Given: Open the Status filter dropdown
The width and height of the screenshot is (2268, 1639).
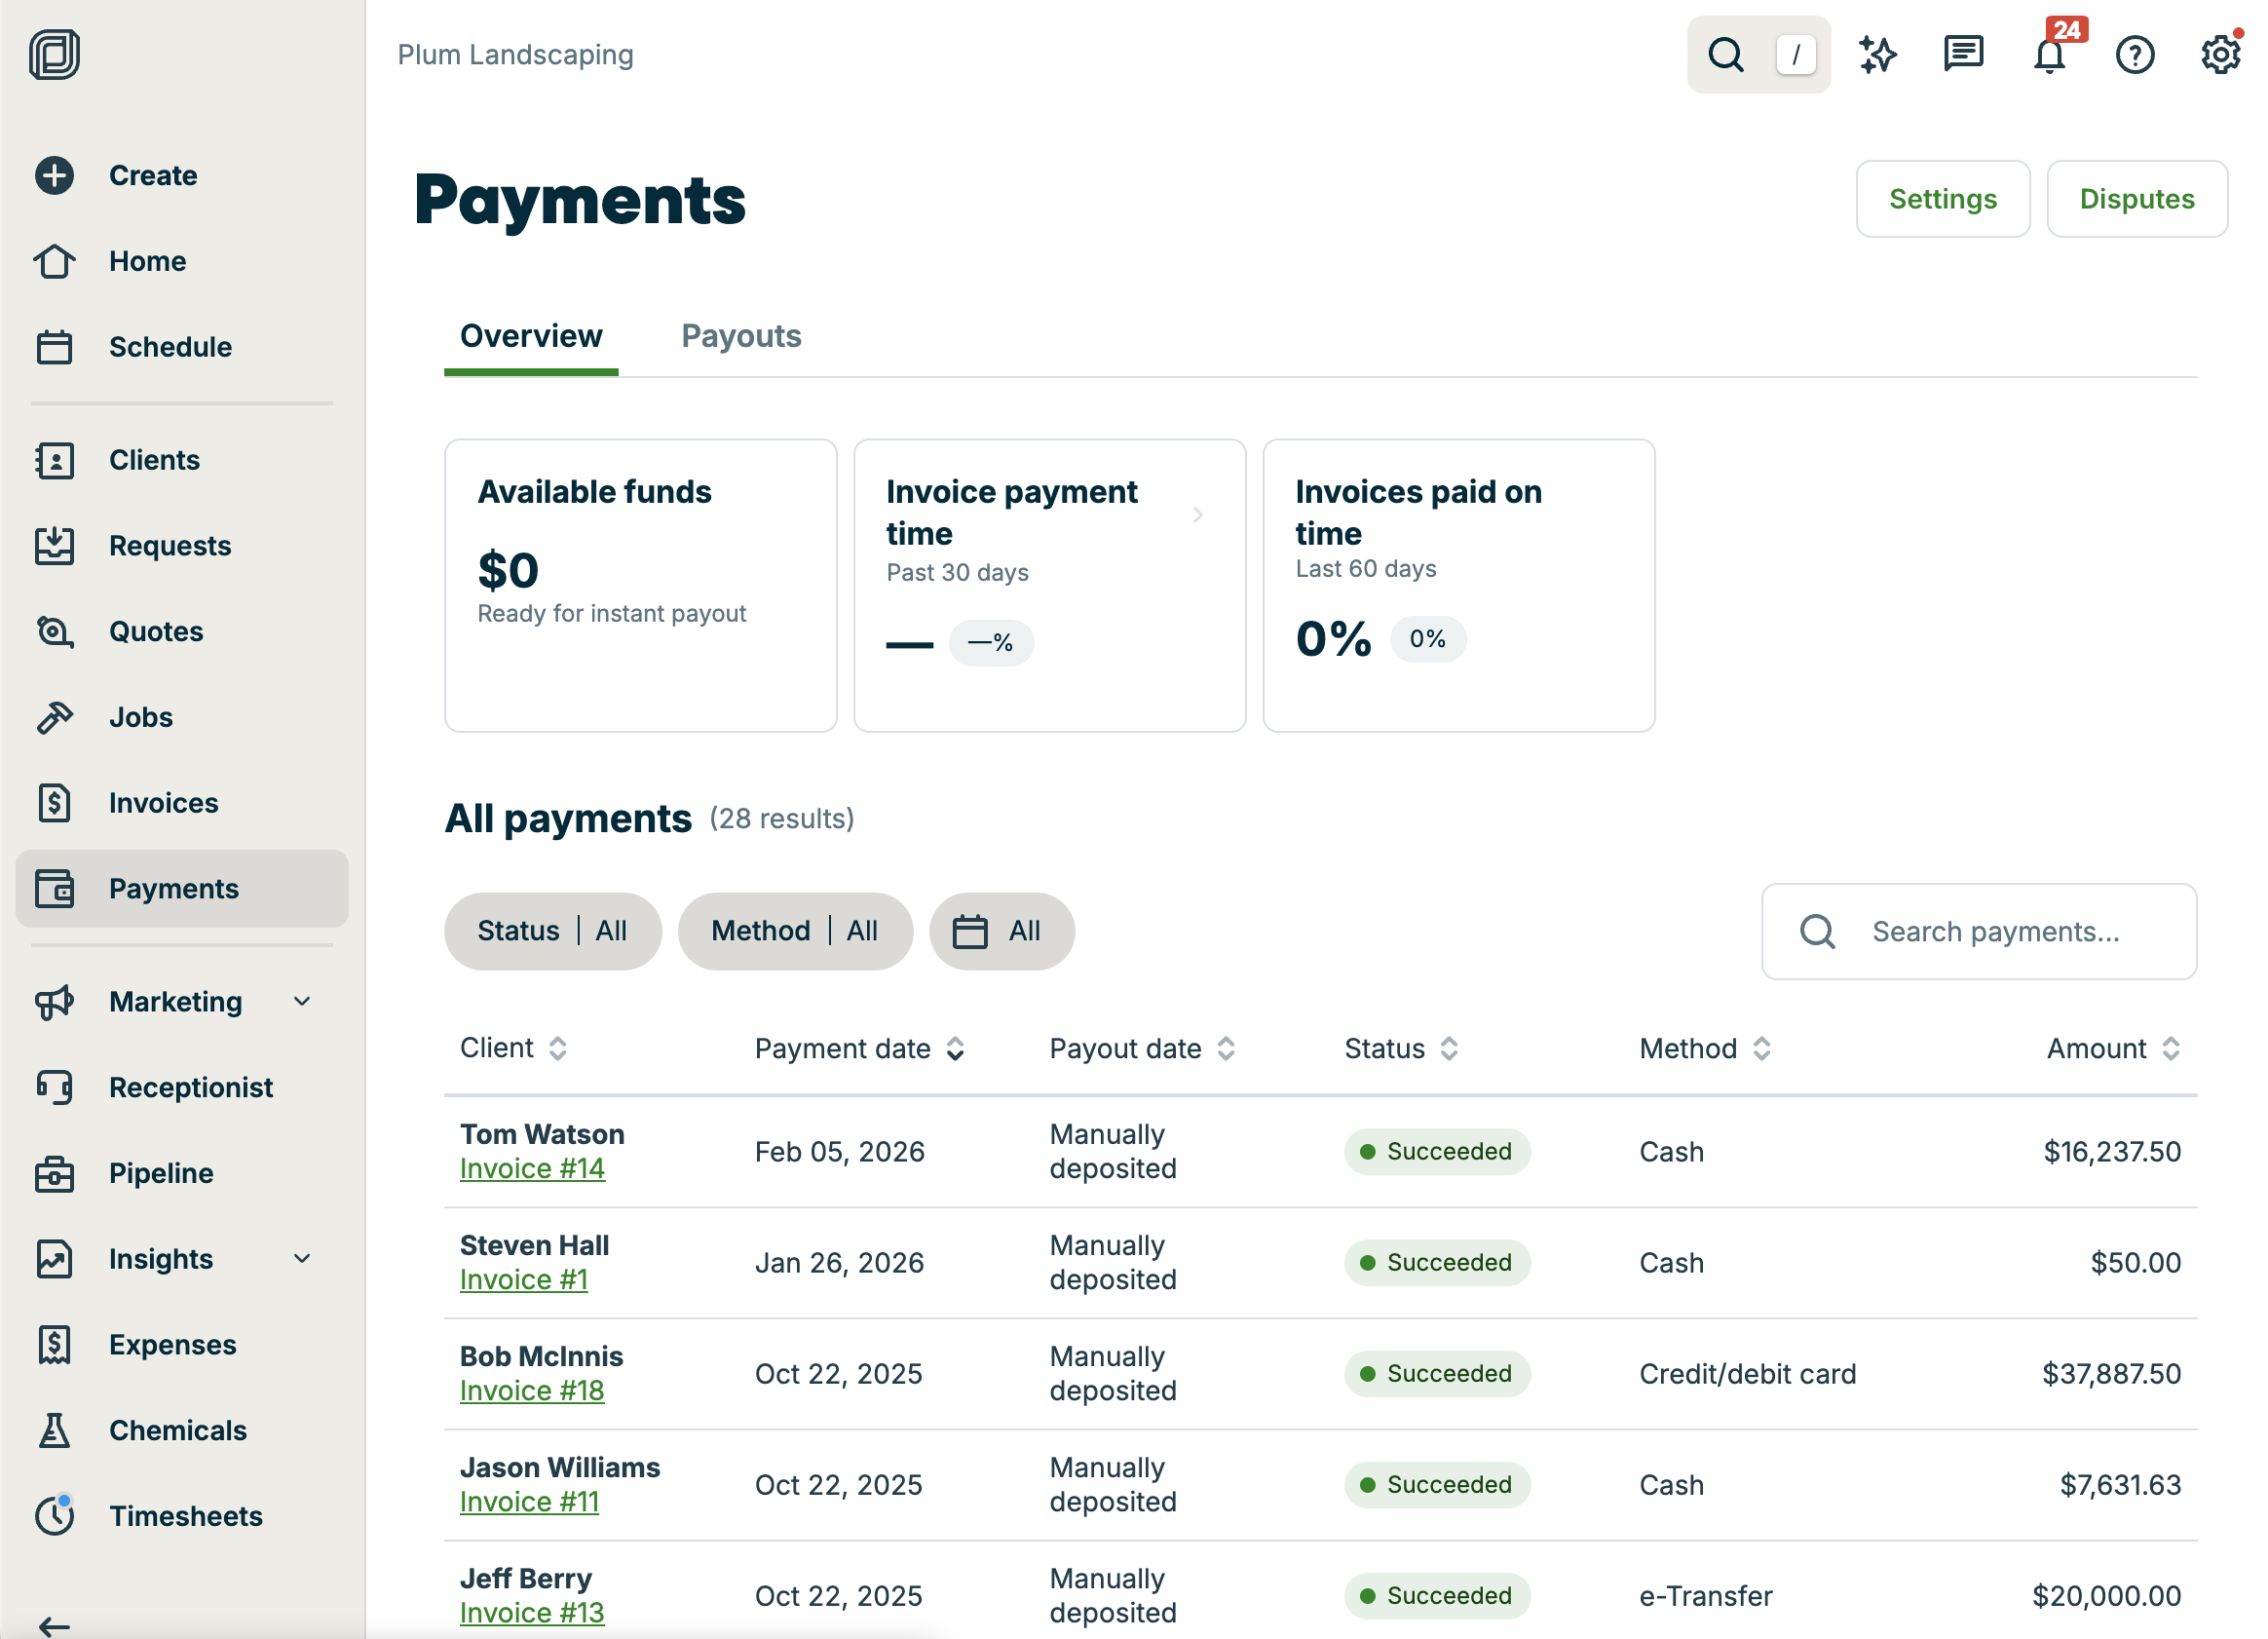Looking at the screenshot, I should pyautogui.click(x=552, y=932).
